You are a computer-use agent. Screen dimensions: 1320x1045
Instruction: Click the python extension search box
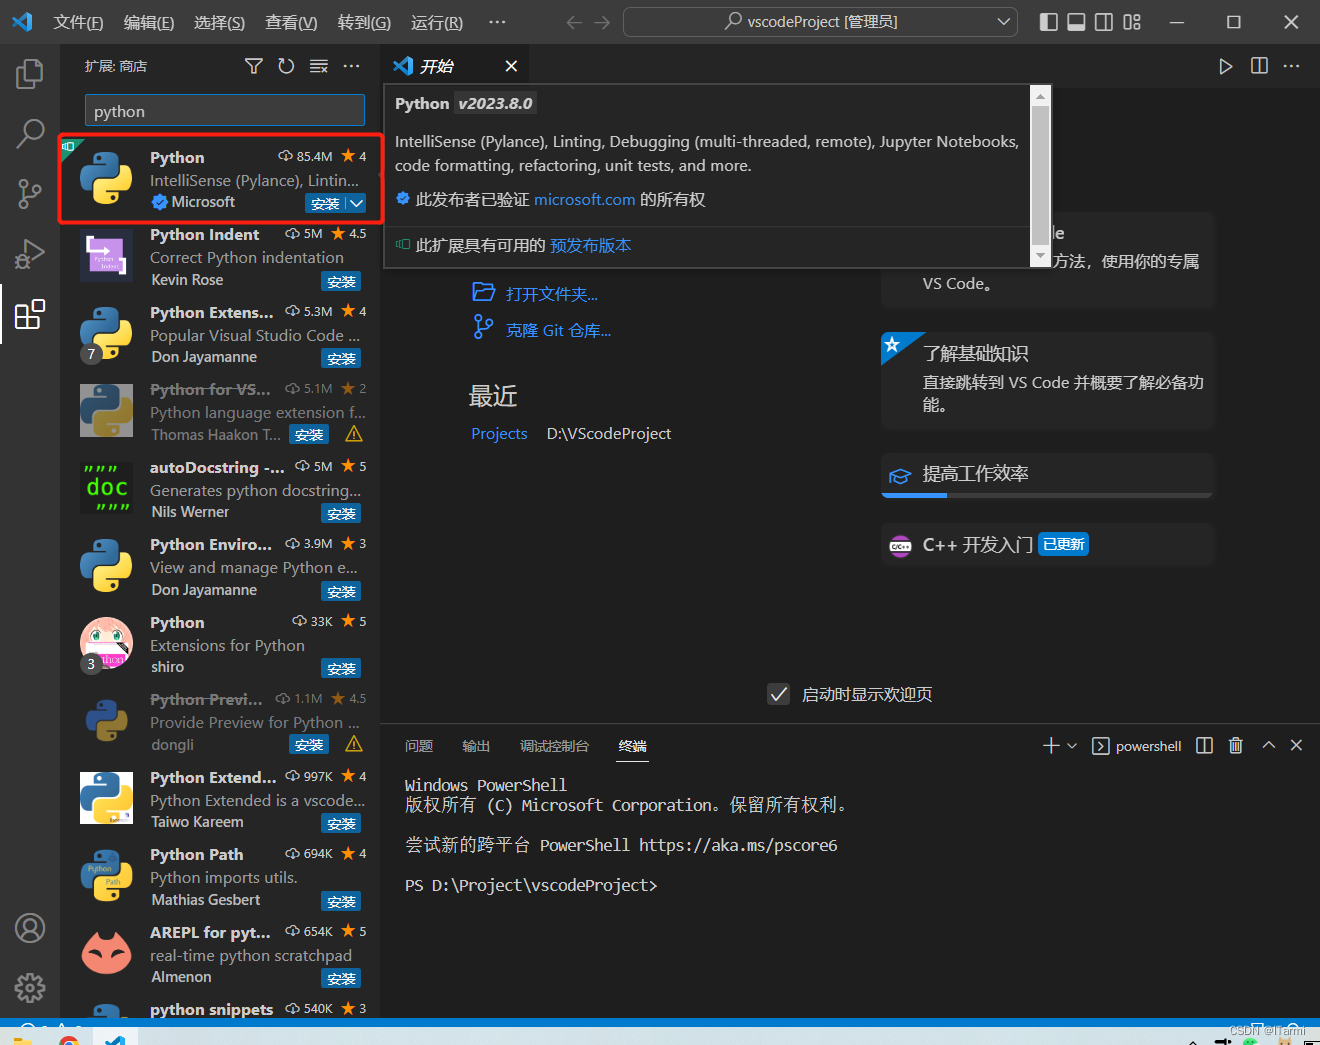pyautogui.click(x=225, y=111)
